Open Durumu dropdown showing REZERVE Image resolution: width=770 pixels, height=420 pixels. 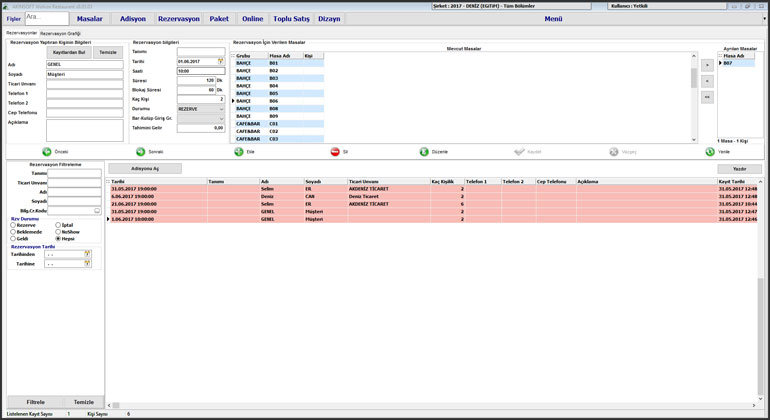[201, 109]
